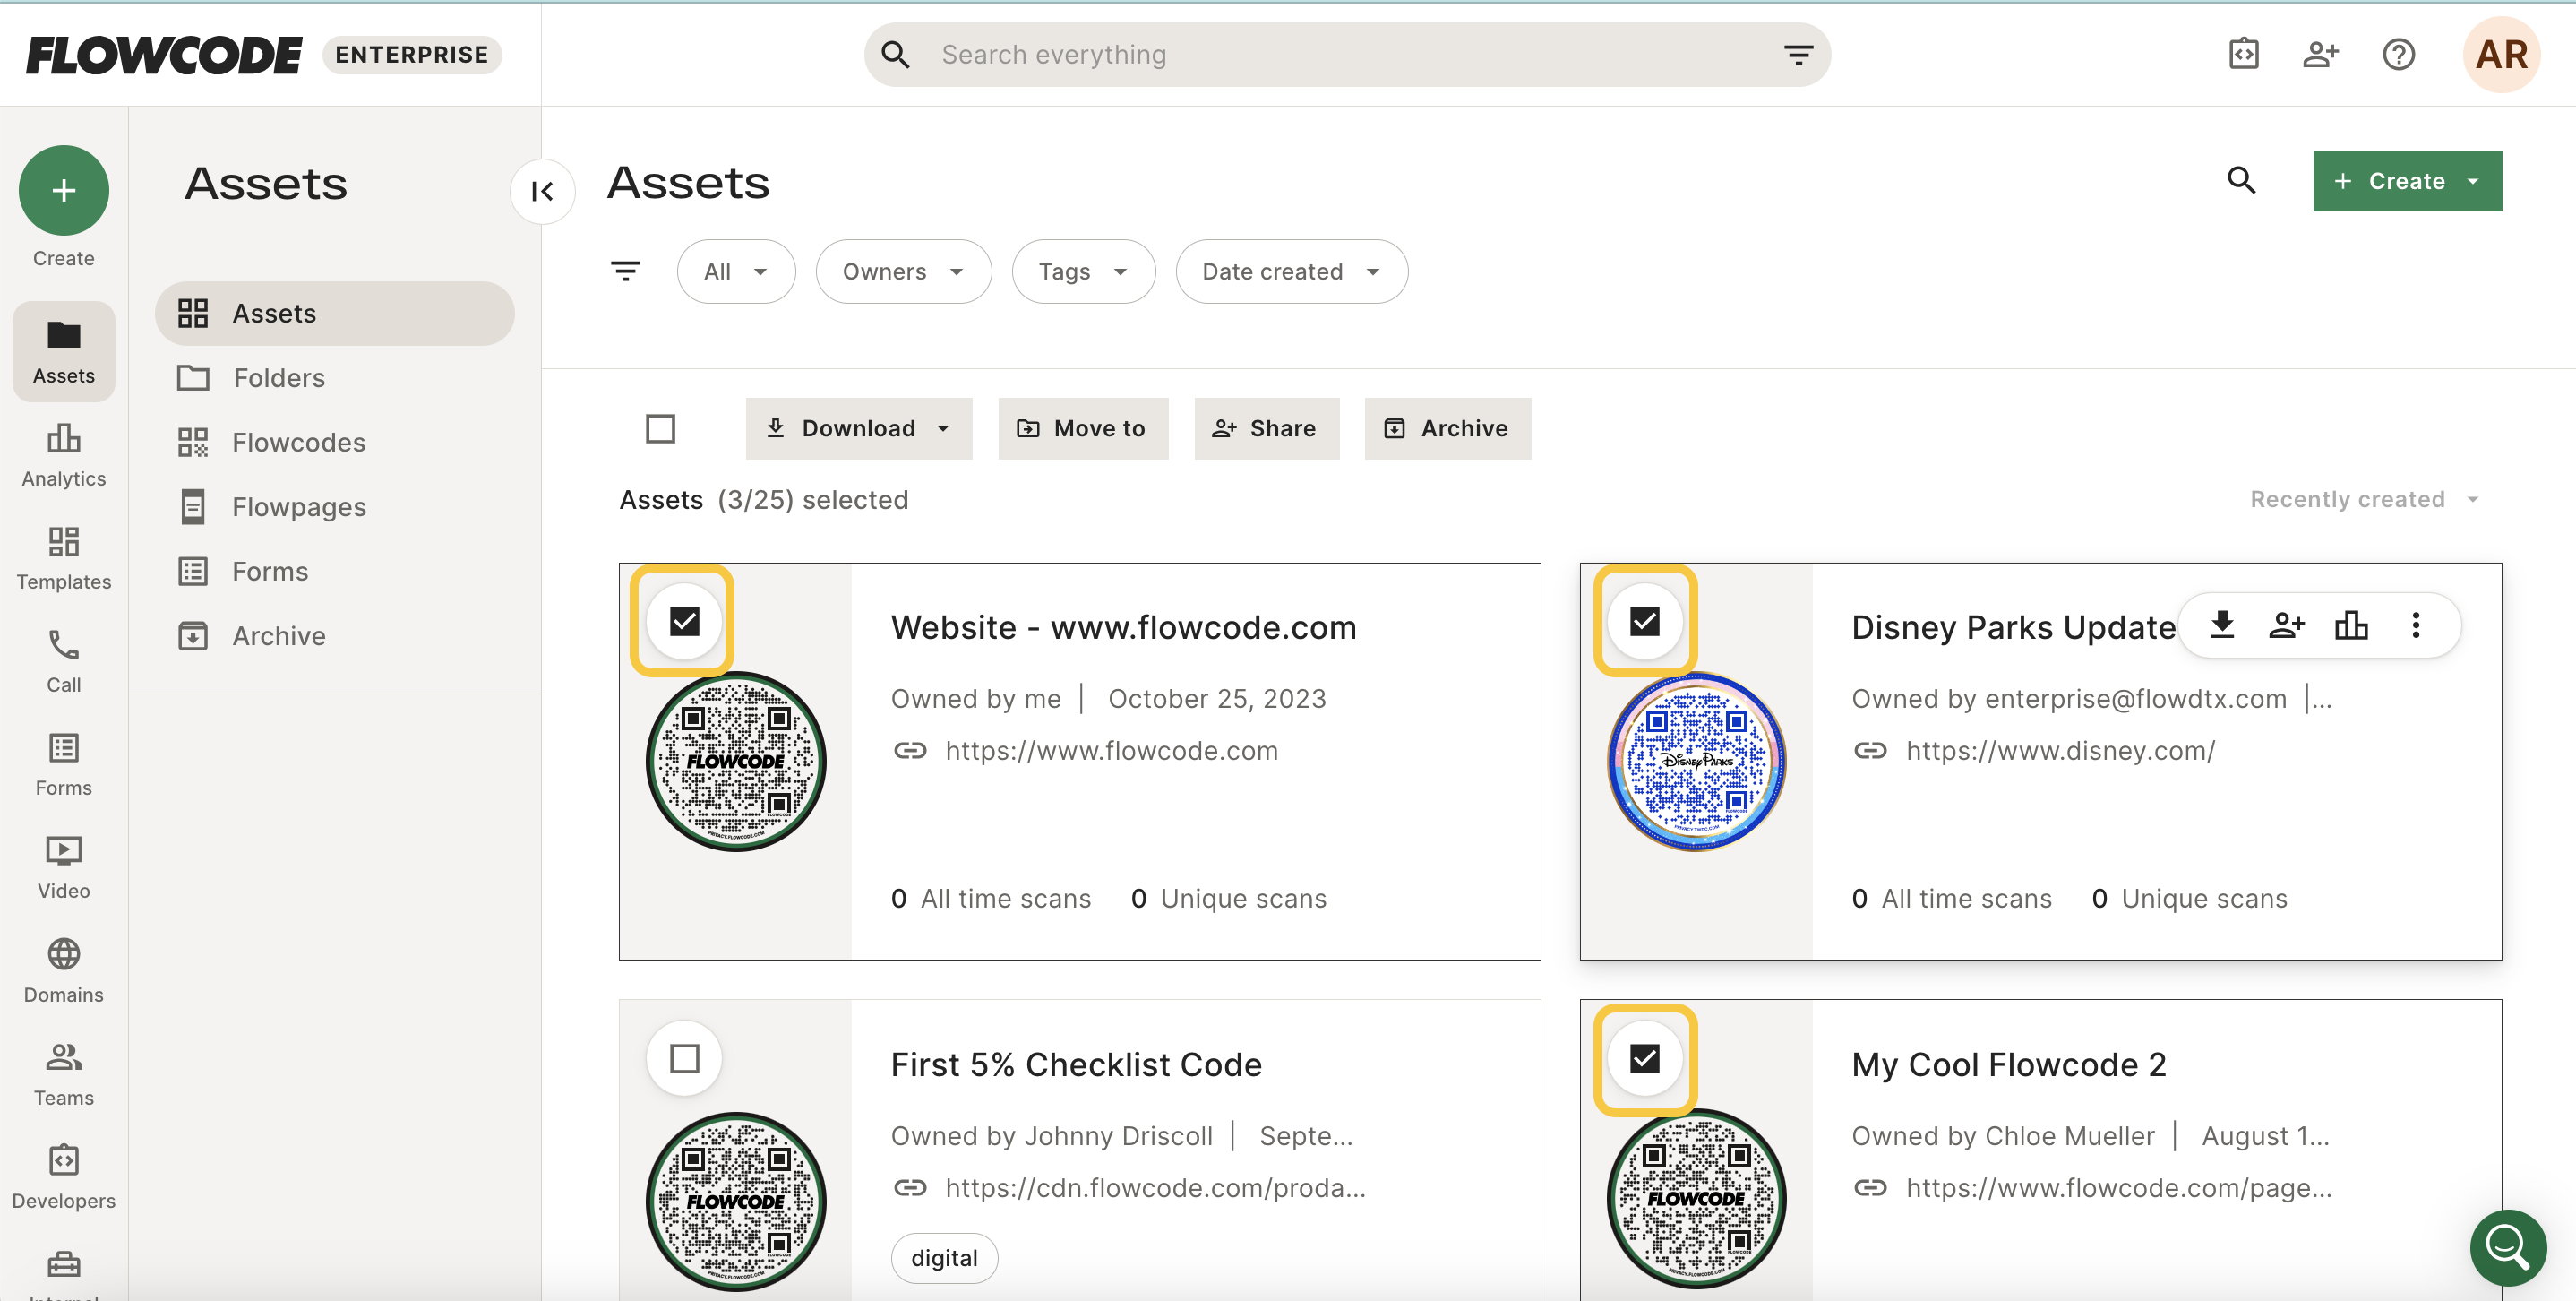
Task: Click the filter list icon beside All
Action: pyautogui.click(x=626, y=271)
